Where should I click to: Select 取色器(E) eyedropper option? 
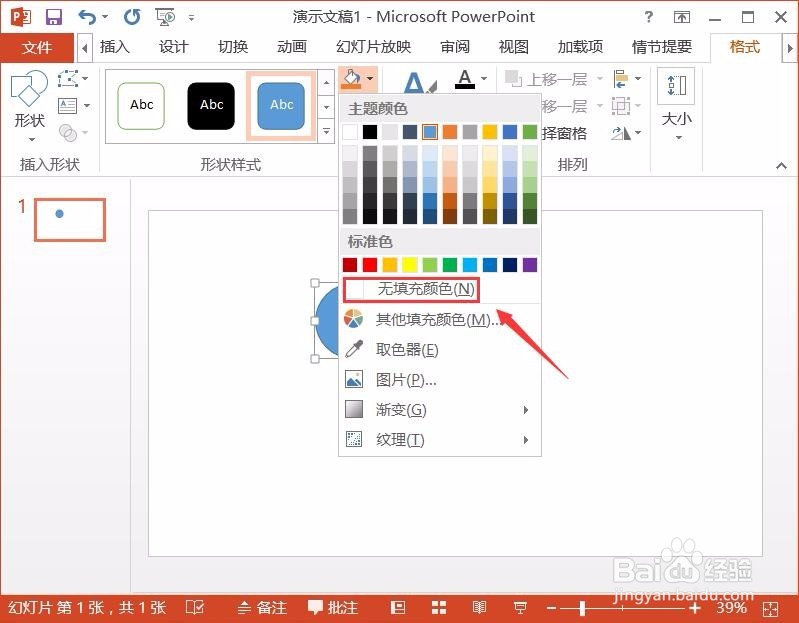click(x=440, y=349)
